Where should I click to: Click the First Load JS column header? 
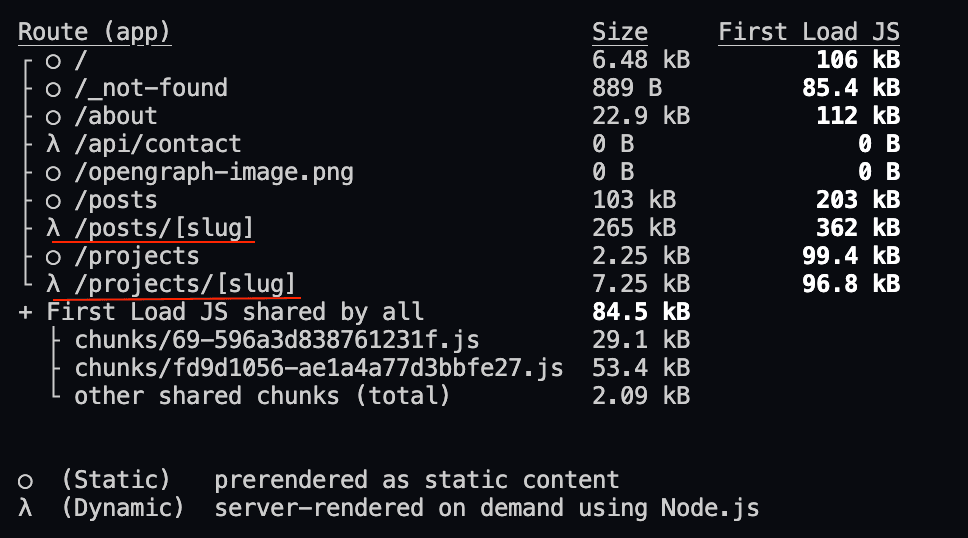pyautogui.click(x=808, y=32)
